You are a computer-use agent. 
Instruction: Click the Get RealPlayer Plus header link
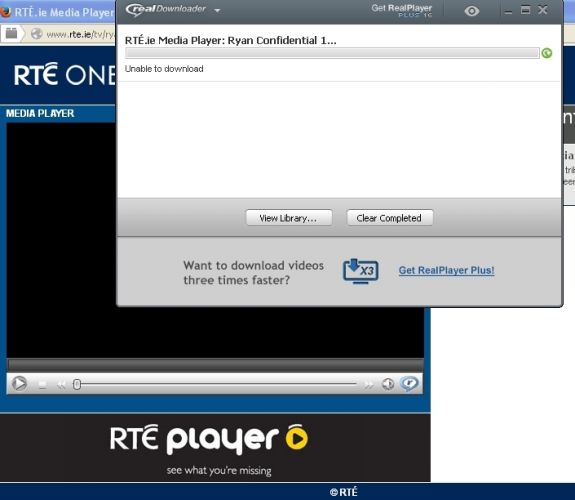pos(402,10)
